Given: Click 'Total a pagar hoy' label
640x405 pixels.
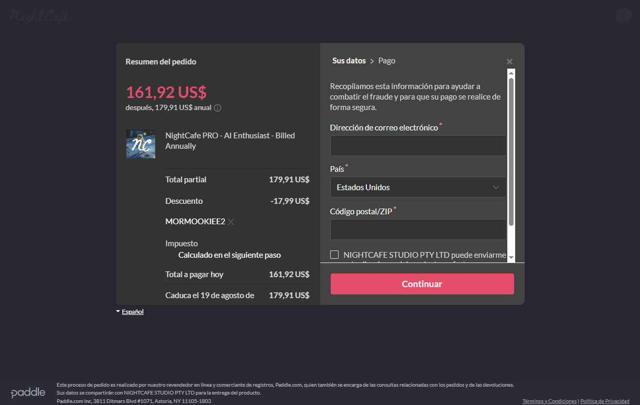Looking at the screenshot, I should pos(194,274).
